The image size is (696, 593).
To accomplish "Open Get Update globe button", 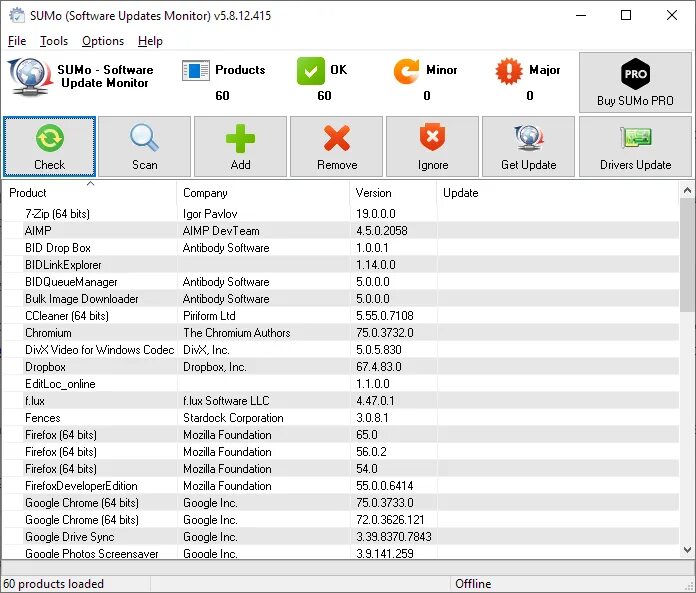I will [528, 146].
